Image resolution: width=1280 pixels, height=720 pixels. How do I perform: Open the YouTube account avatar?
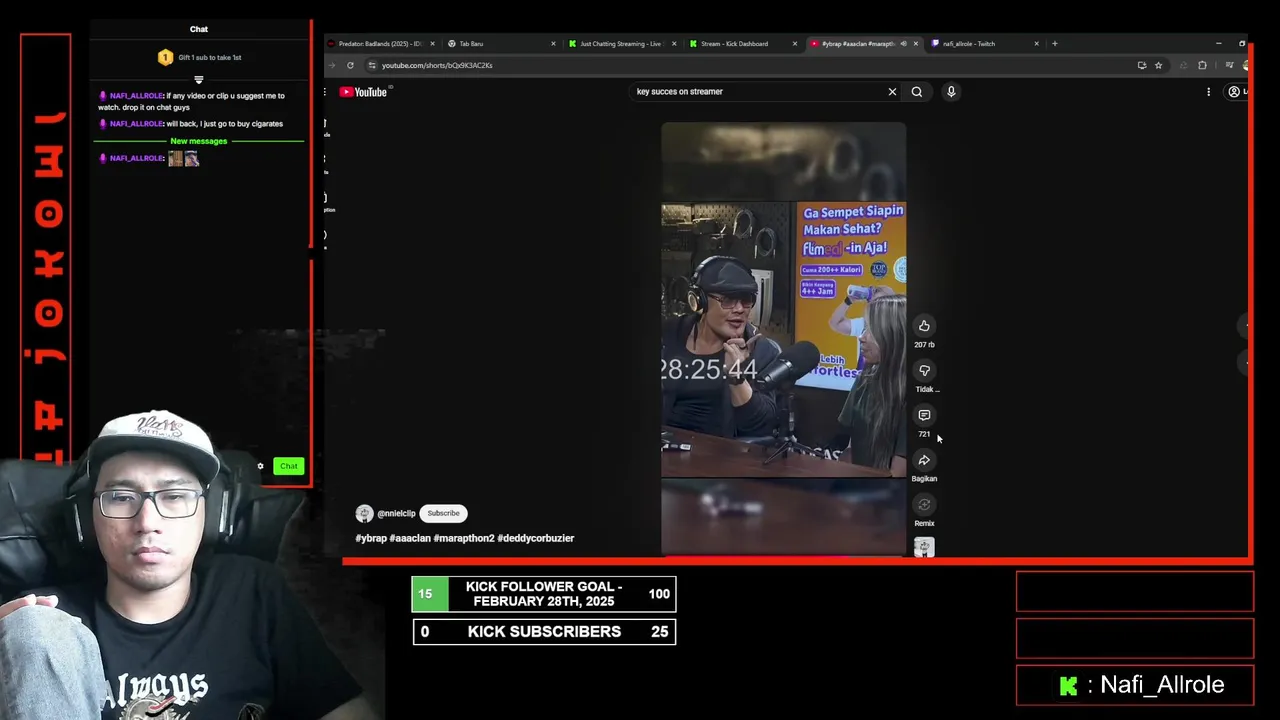(x=1234, y=92)
